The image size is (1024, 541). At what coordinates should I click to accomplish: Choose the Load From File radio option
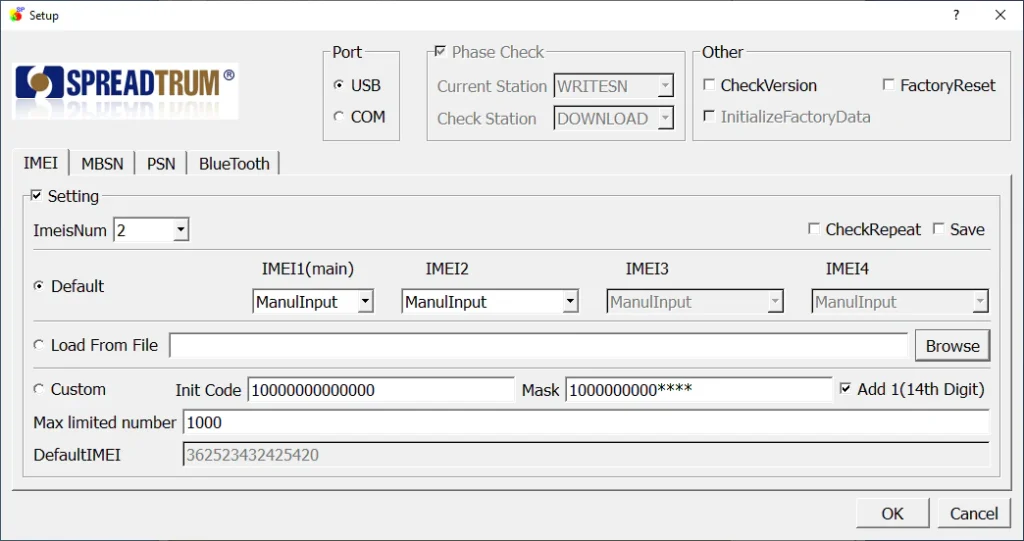[39, 345]
